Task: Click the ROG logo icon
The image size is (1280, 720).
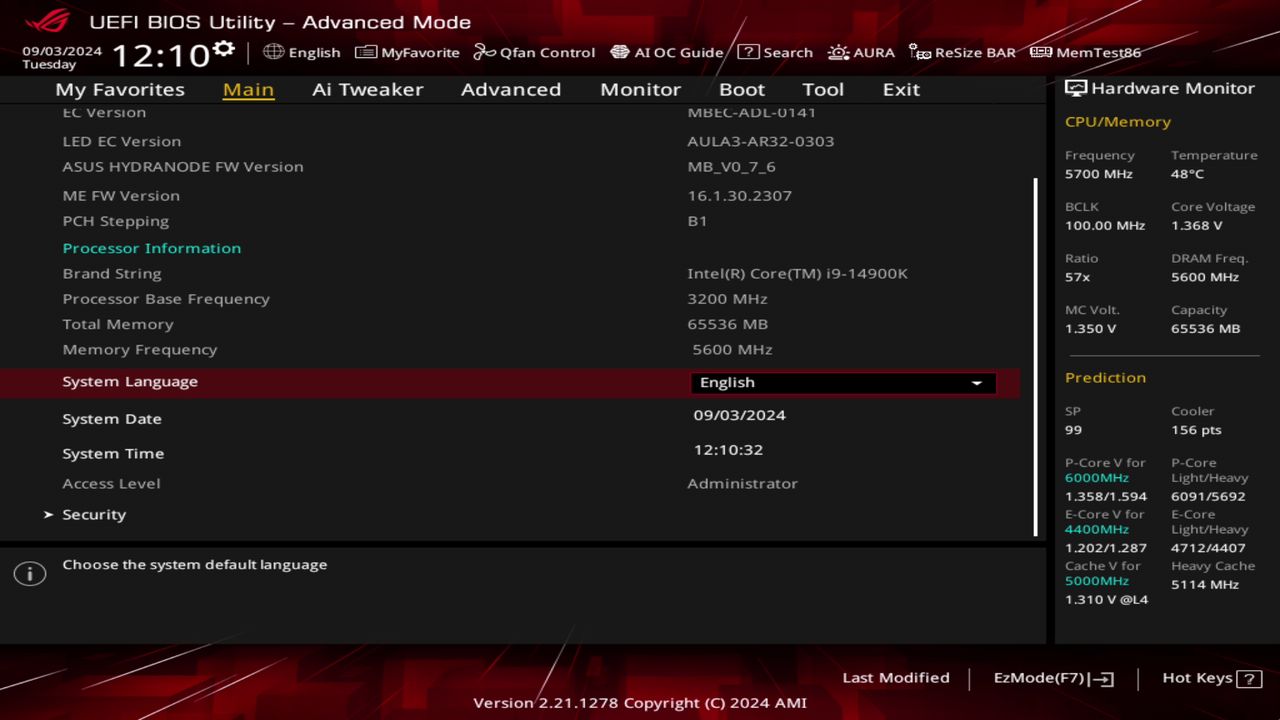Action: coord(47,20)
